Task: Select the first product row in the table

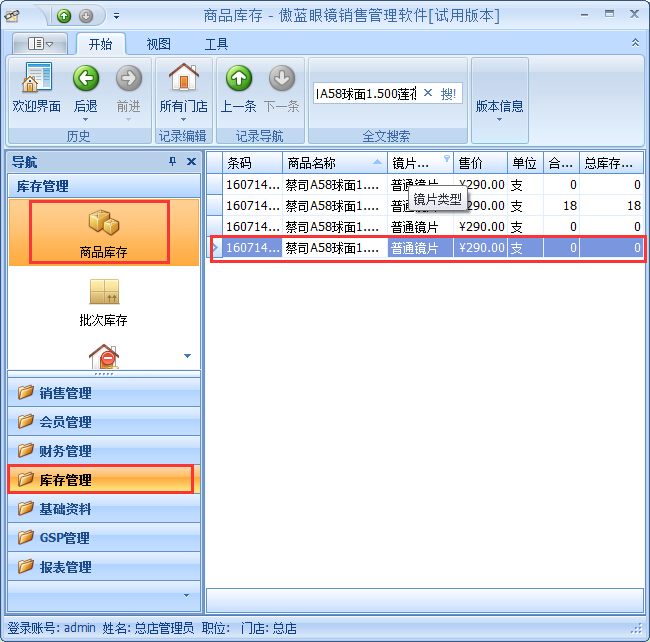Action: click(x=425, y=184)
